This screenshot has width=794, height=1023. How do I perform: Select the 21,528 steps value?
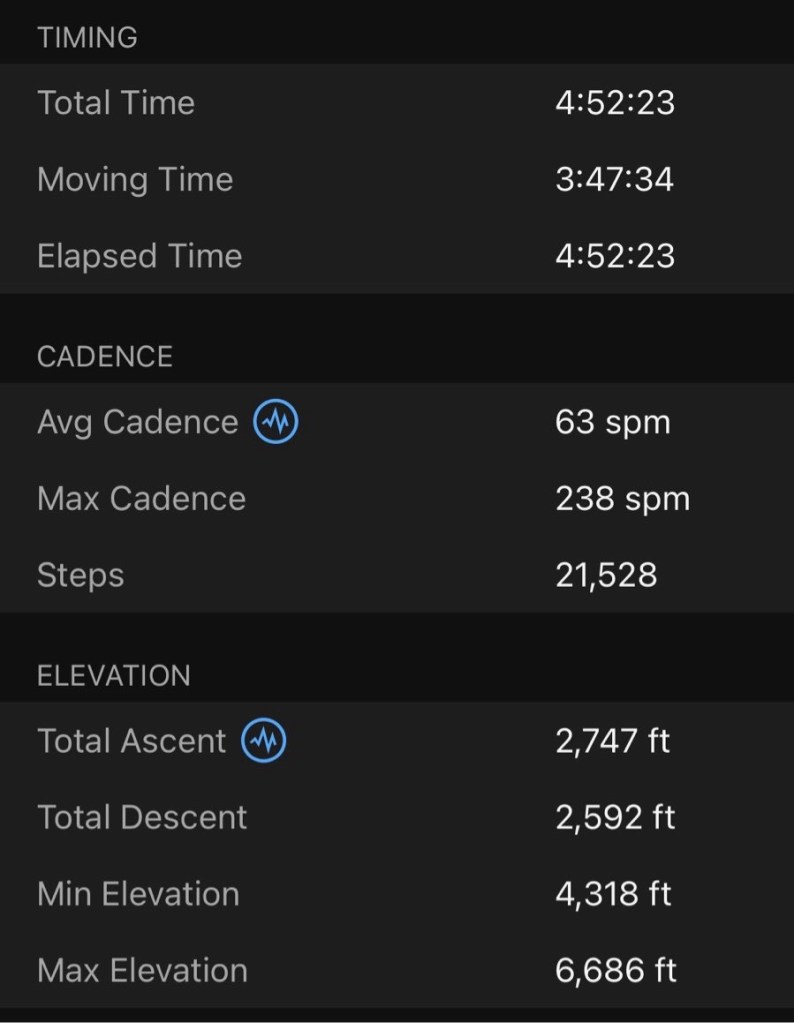pyautogui.click(x=606, y=575)
